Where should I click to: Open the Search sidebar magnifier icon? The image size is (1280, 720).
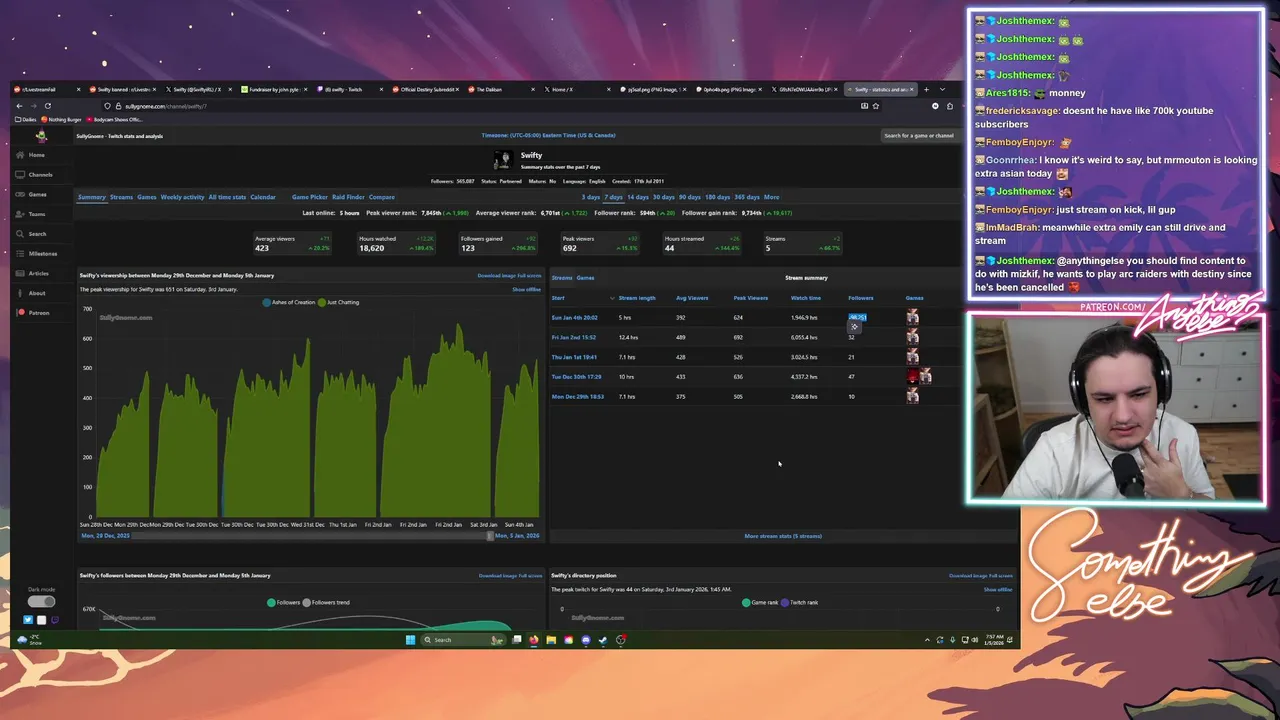click(21, 233)
